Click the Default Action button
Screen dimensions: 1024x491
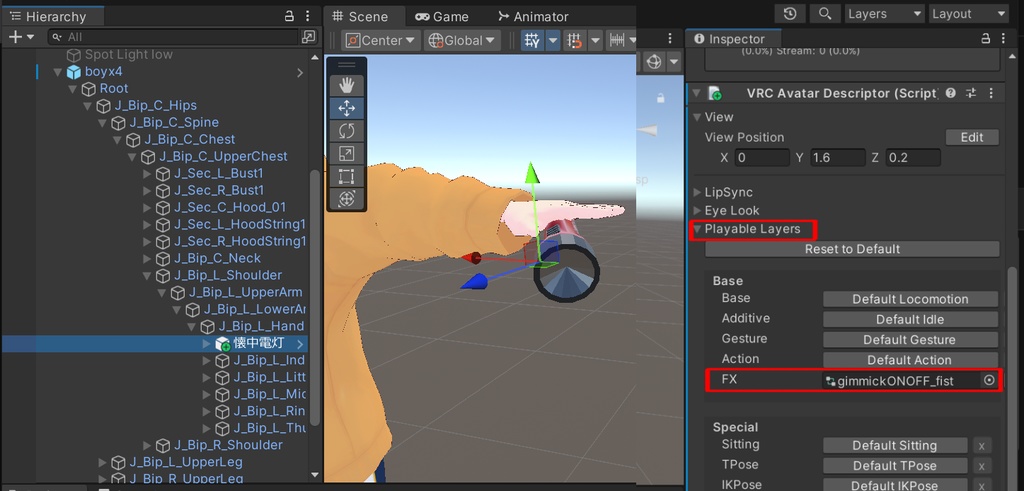910,360
